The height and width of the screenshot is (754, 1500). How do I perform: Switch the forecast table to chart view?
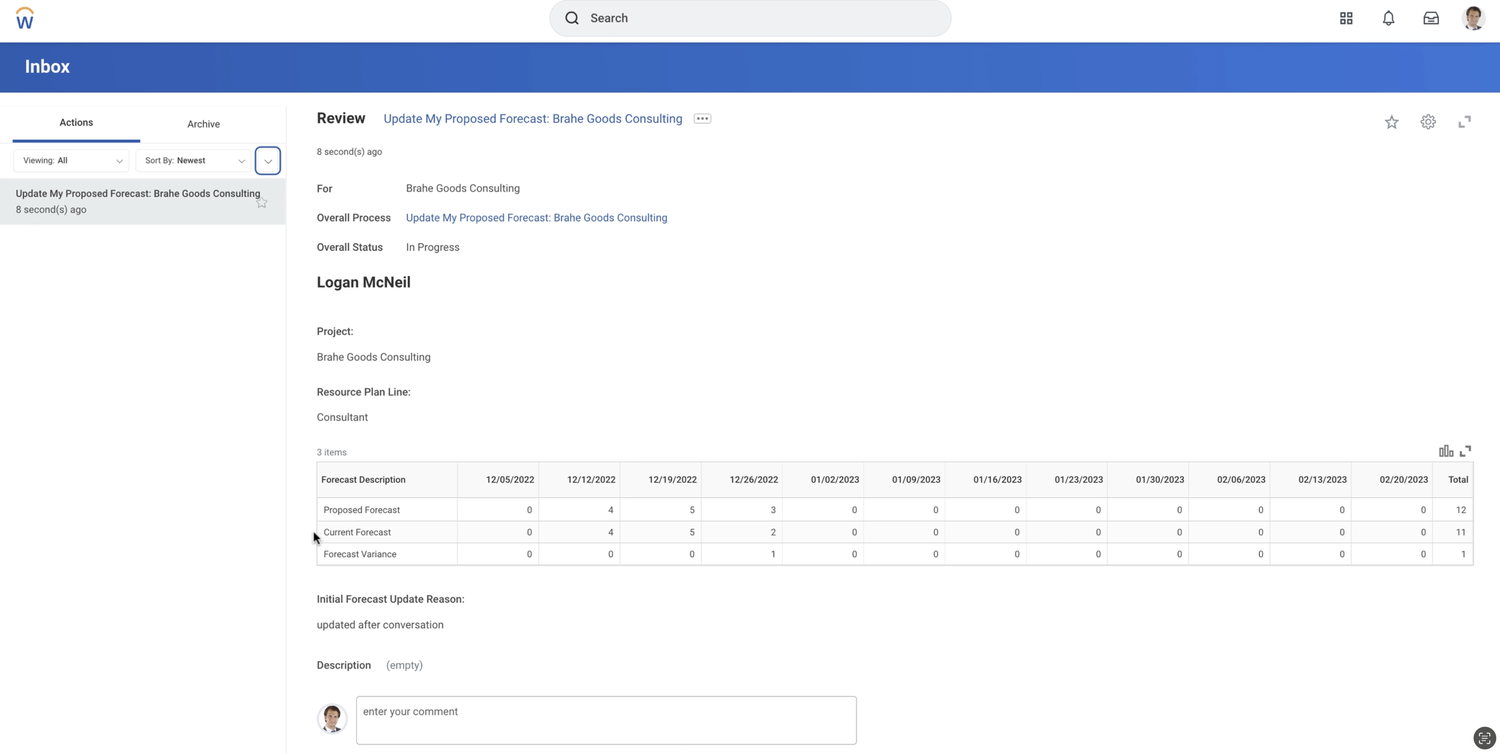tap(1446, 451)
